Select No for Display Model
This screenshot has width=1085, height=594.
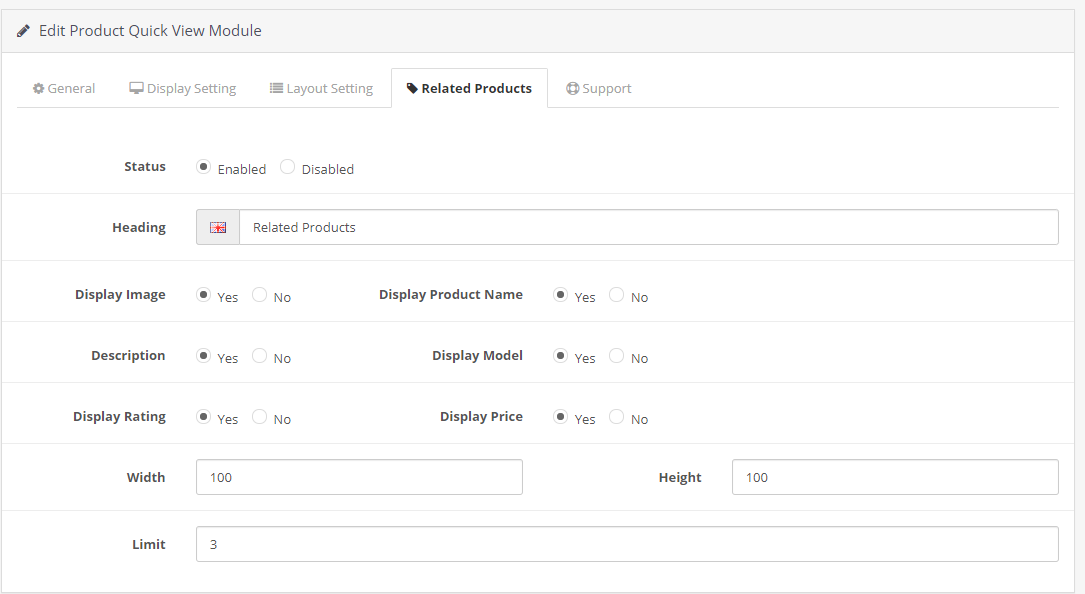click(x=617, y=356)
